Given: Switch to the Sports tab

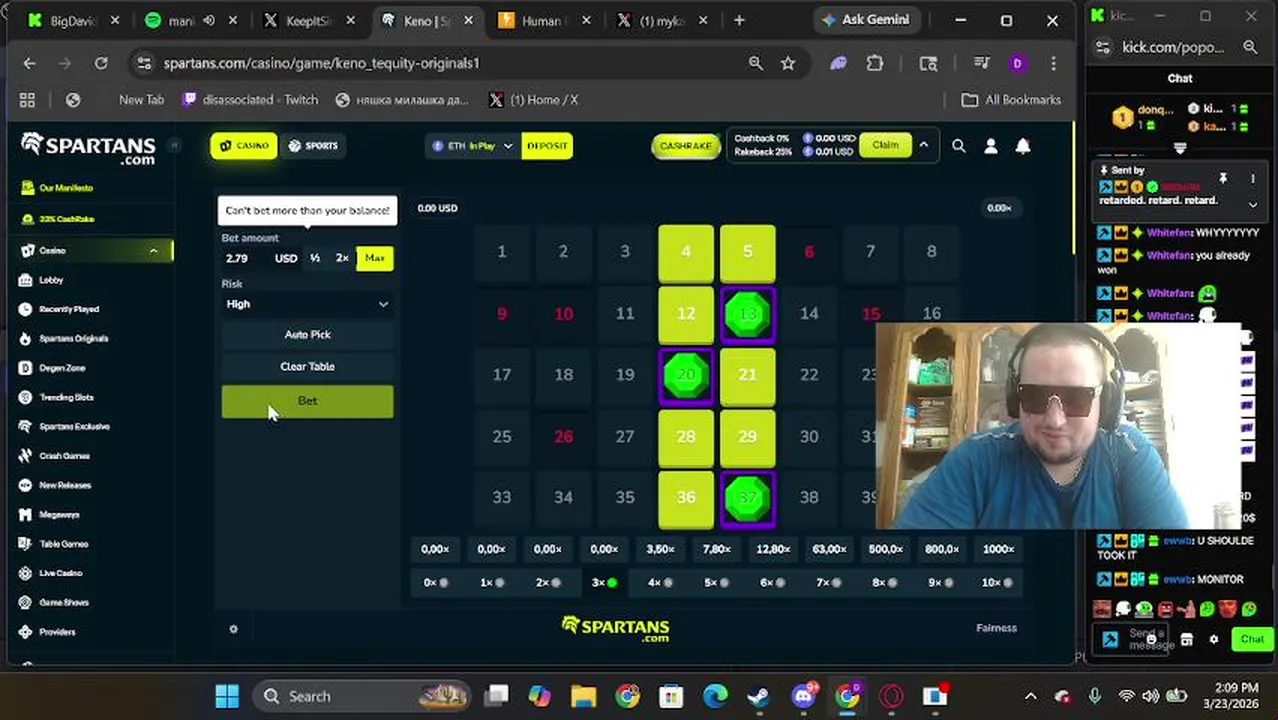Looking at the screenshot, I should pos(312,146).
